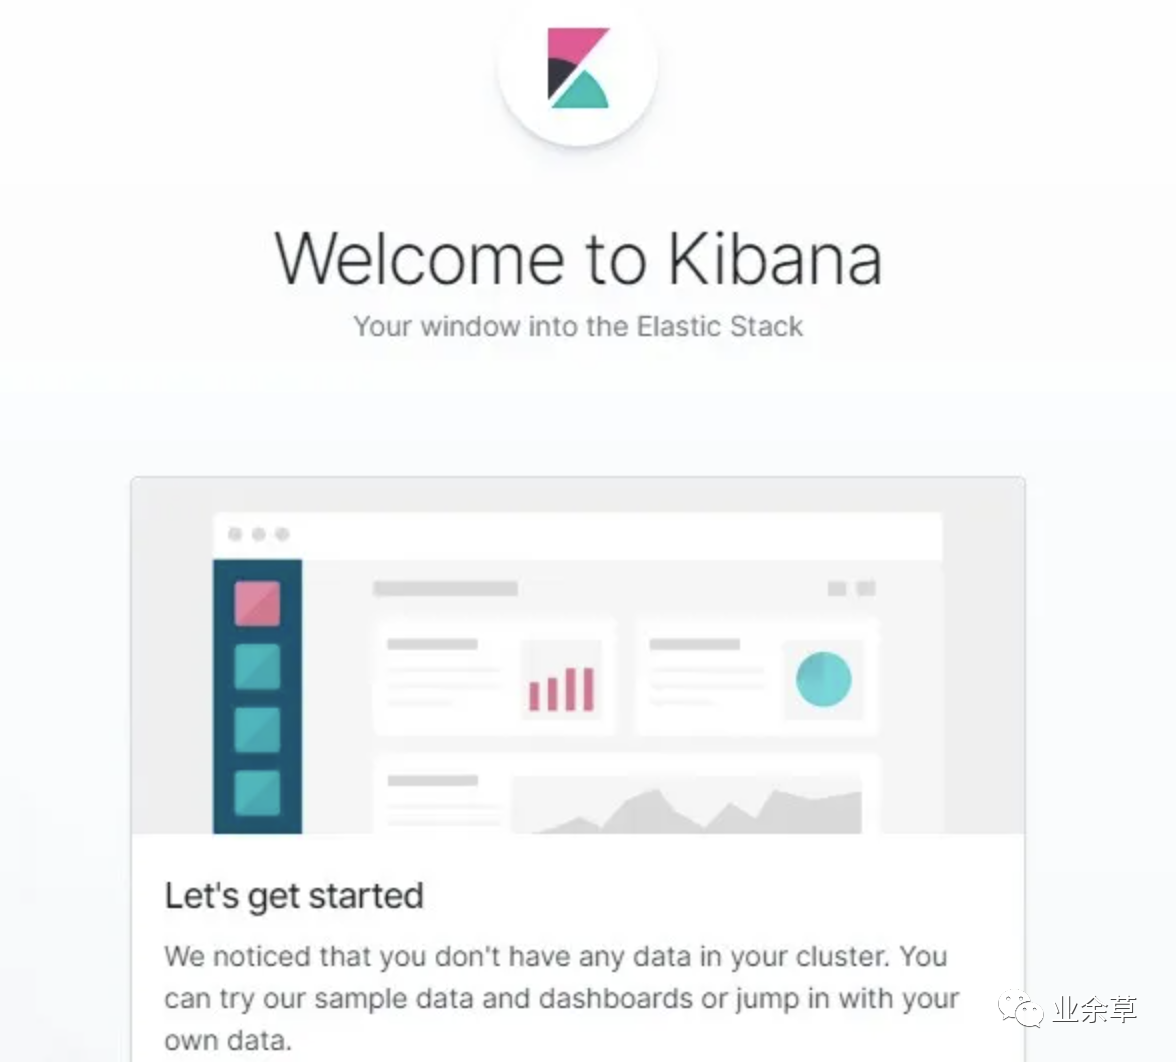The image size is (1176, 1062).
Task: Click the first gray window dot
Action: pyautogui.click(x=235, y=534)
